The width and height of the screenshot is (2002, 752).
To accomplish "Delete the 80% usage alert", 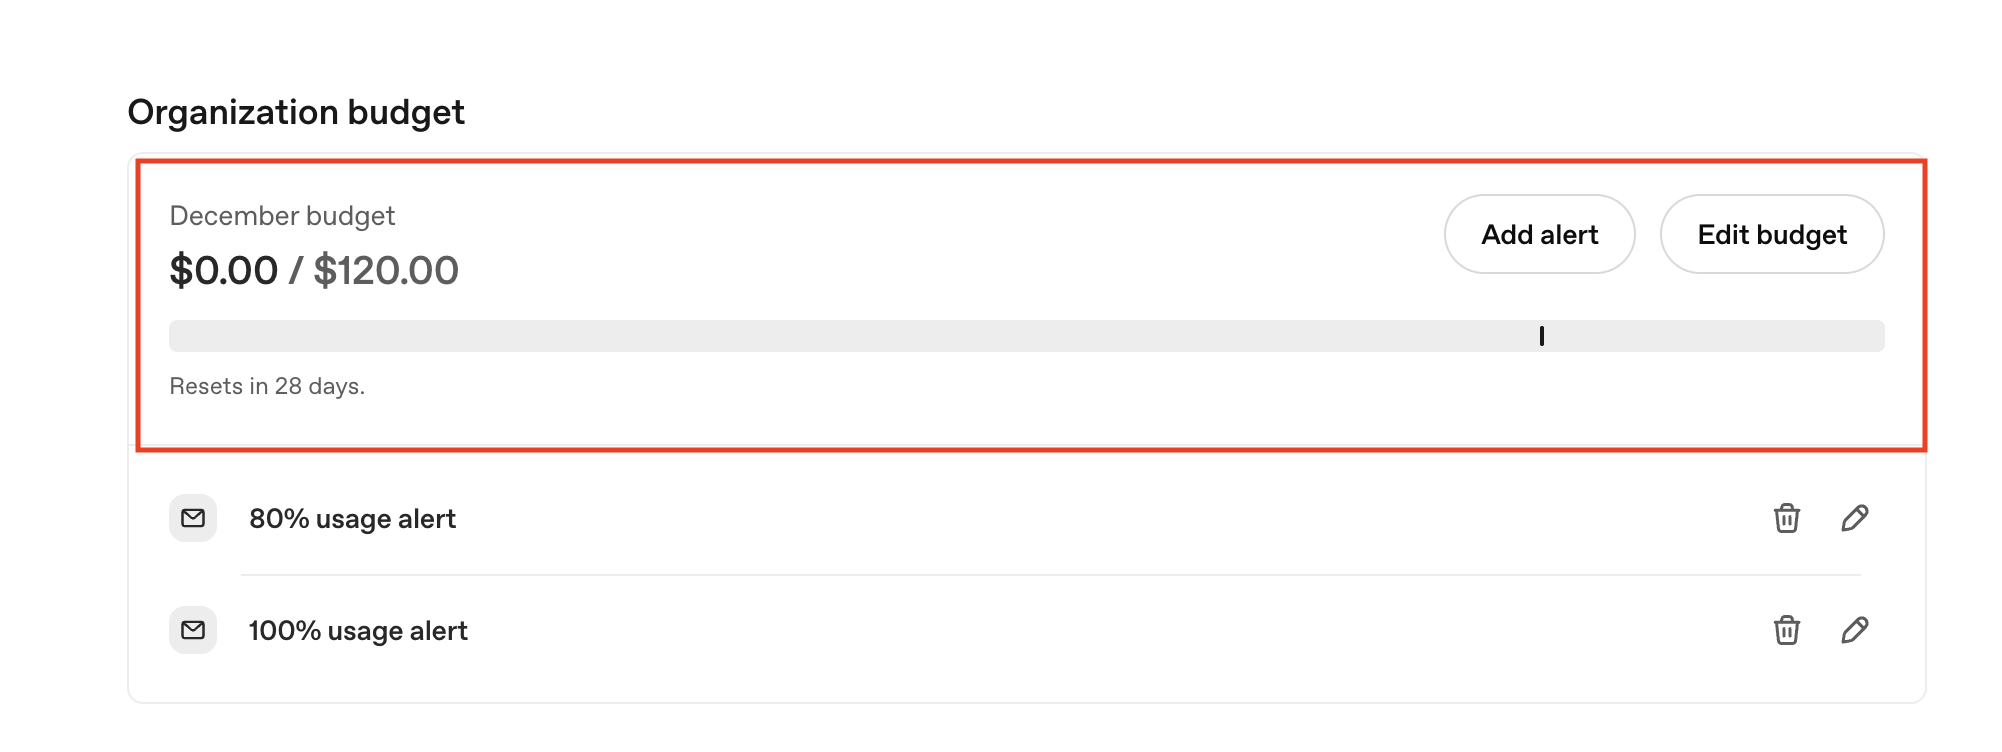I will (1786, 518).
